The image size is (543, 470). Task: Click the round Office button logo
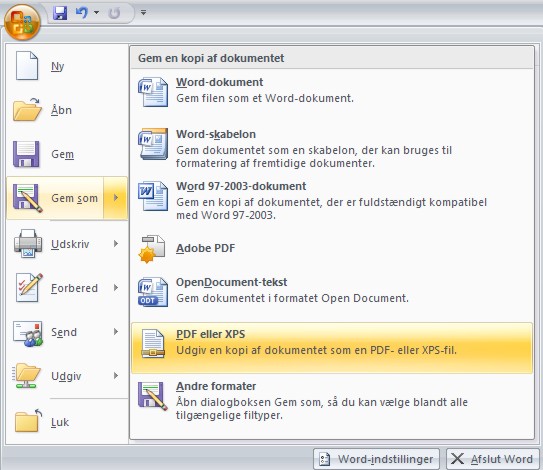23,22
